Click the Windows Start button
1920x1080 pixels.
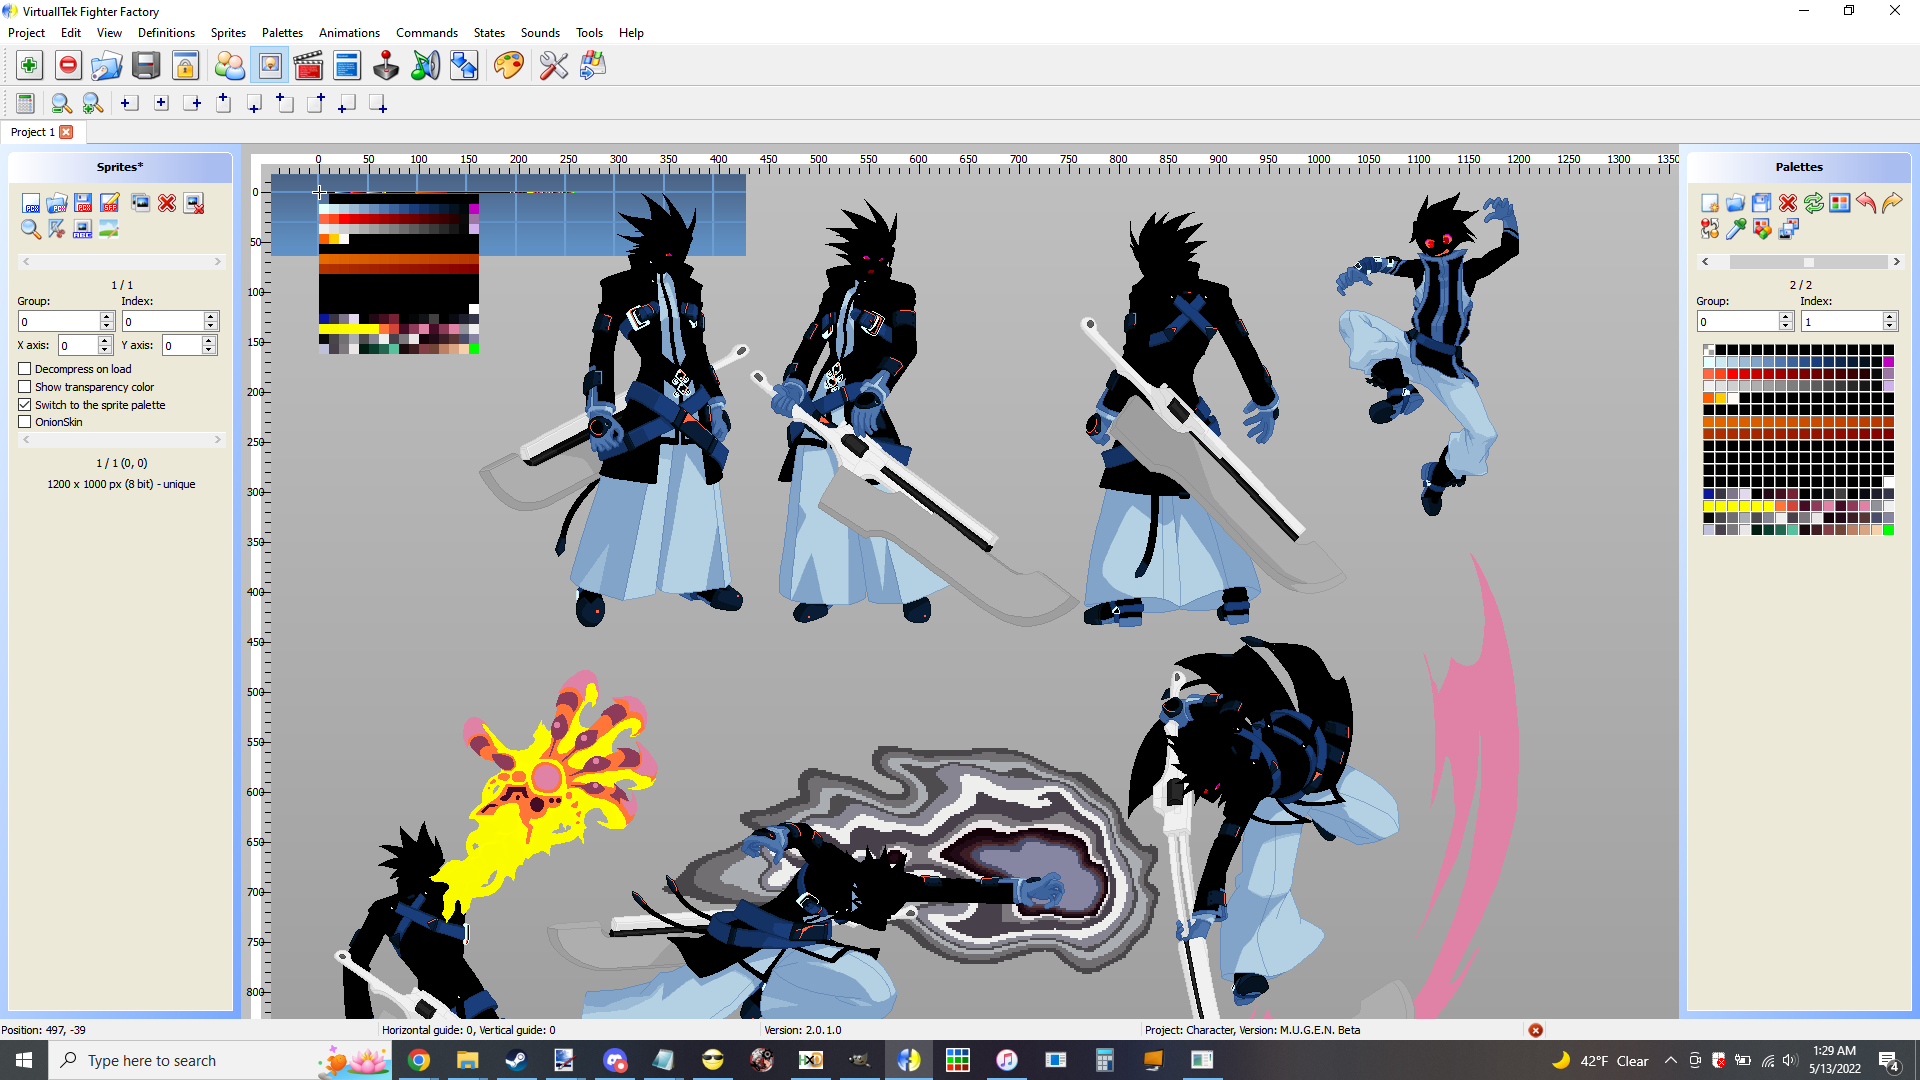pyautogui.click(x=24, y=1060)
